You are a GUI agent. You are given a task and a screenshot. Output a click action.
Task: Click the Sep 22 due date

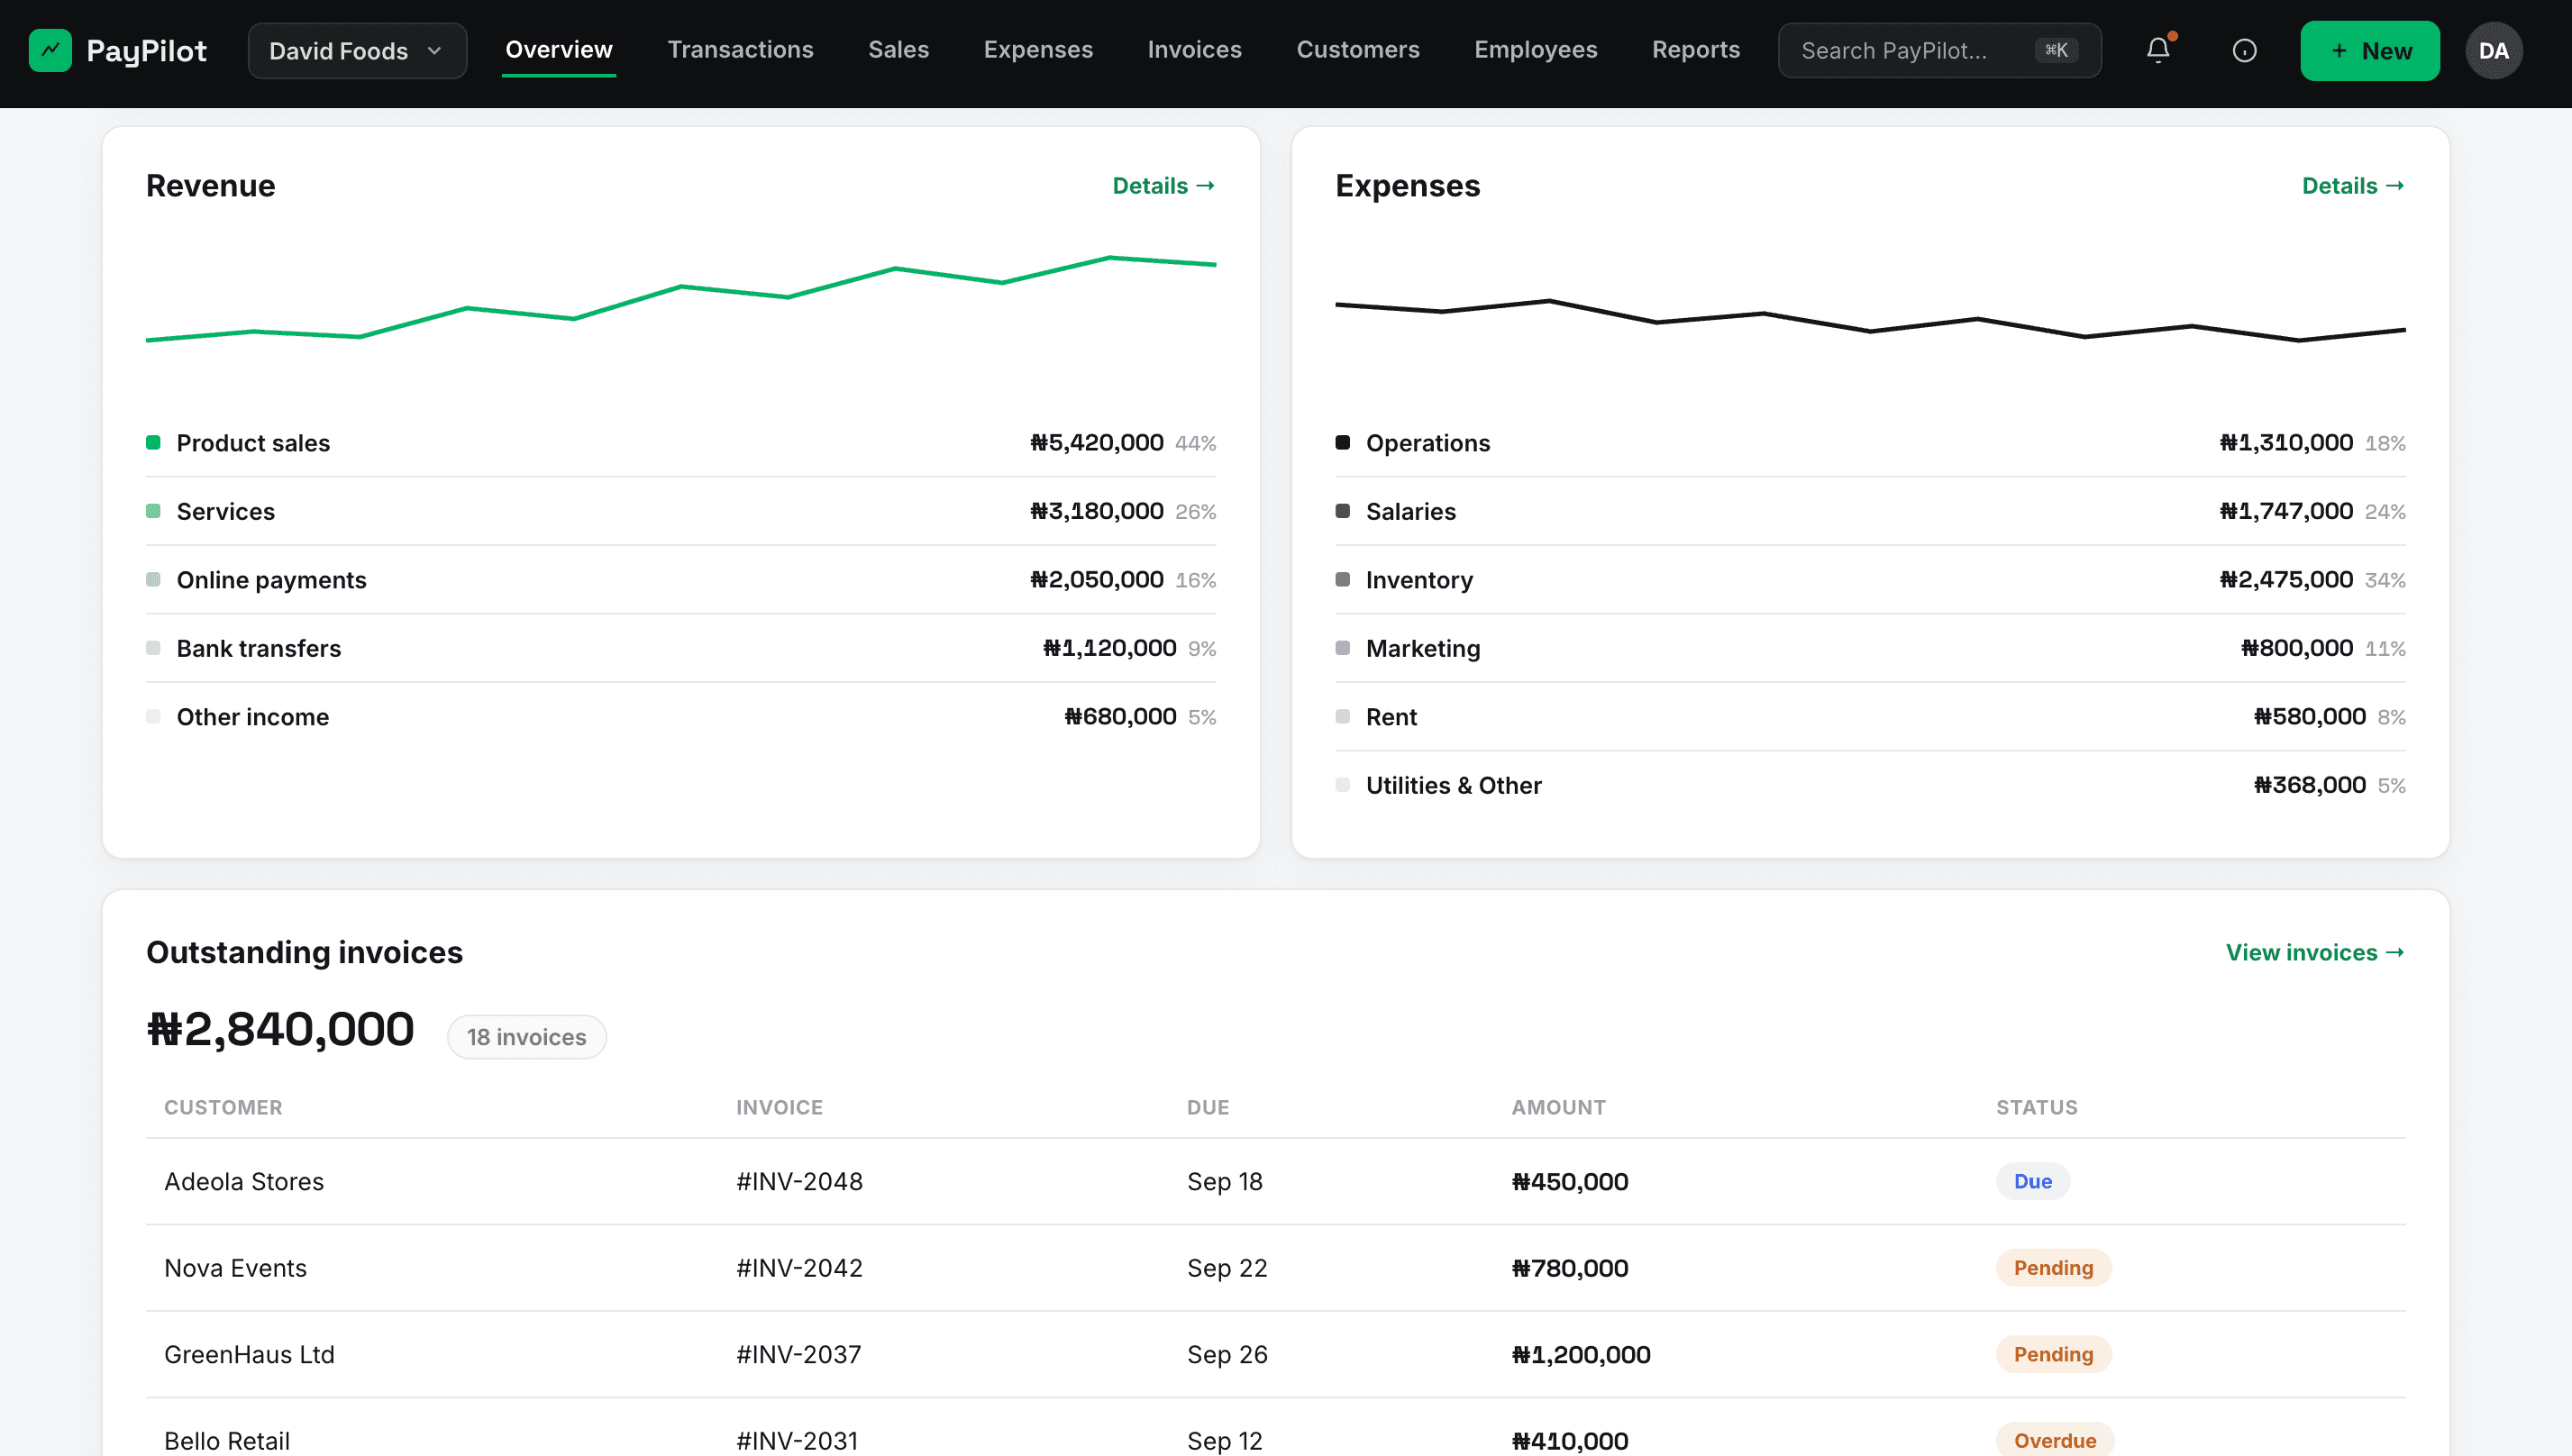(1227, 1268)
